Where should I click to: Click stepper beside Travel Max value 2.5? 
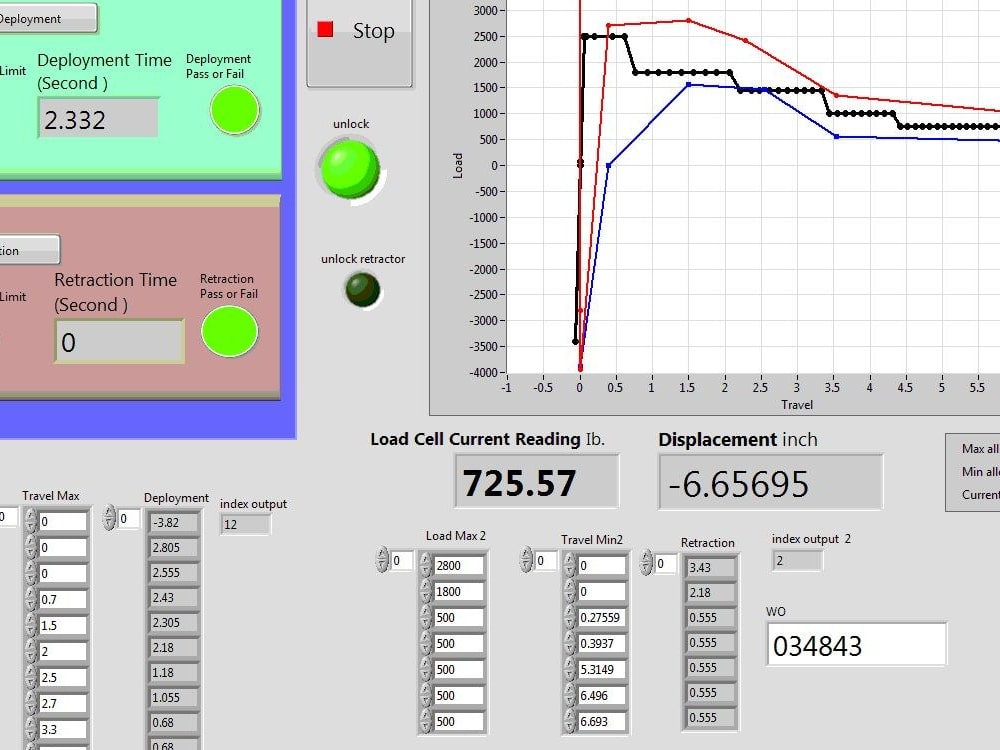pyautogui.click(x=31, y=677)
